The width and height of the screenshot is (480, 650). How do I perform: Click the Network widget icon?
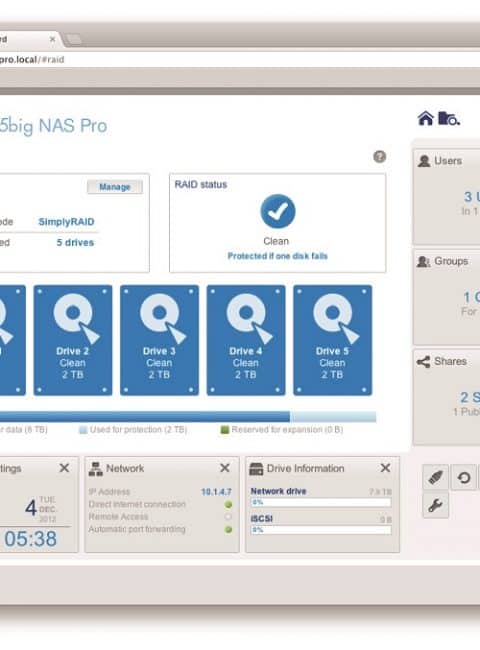click(96, 469)
